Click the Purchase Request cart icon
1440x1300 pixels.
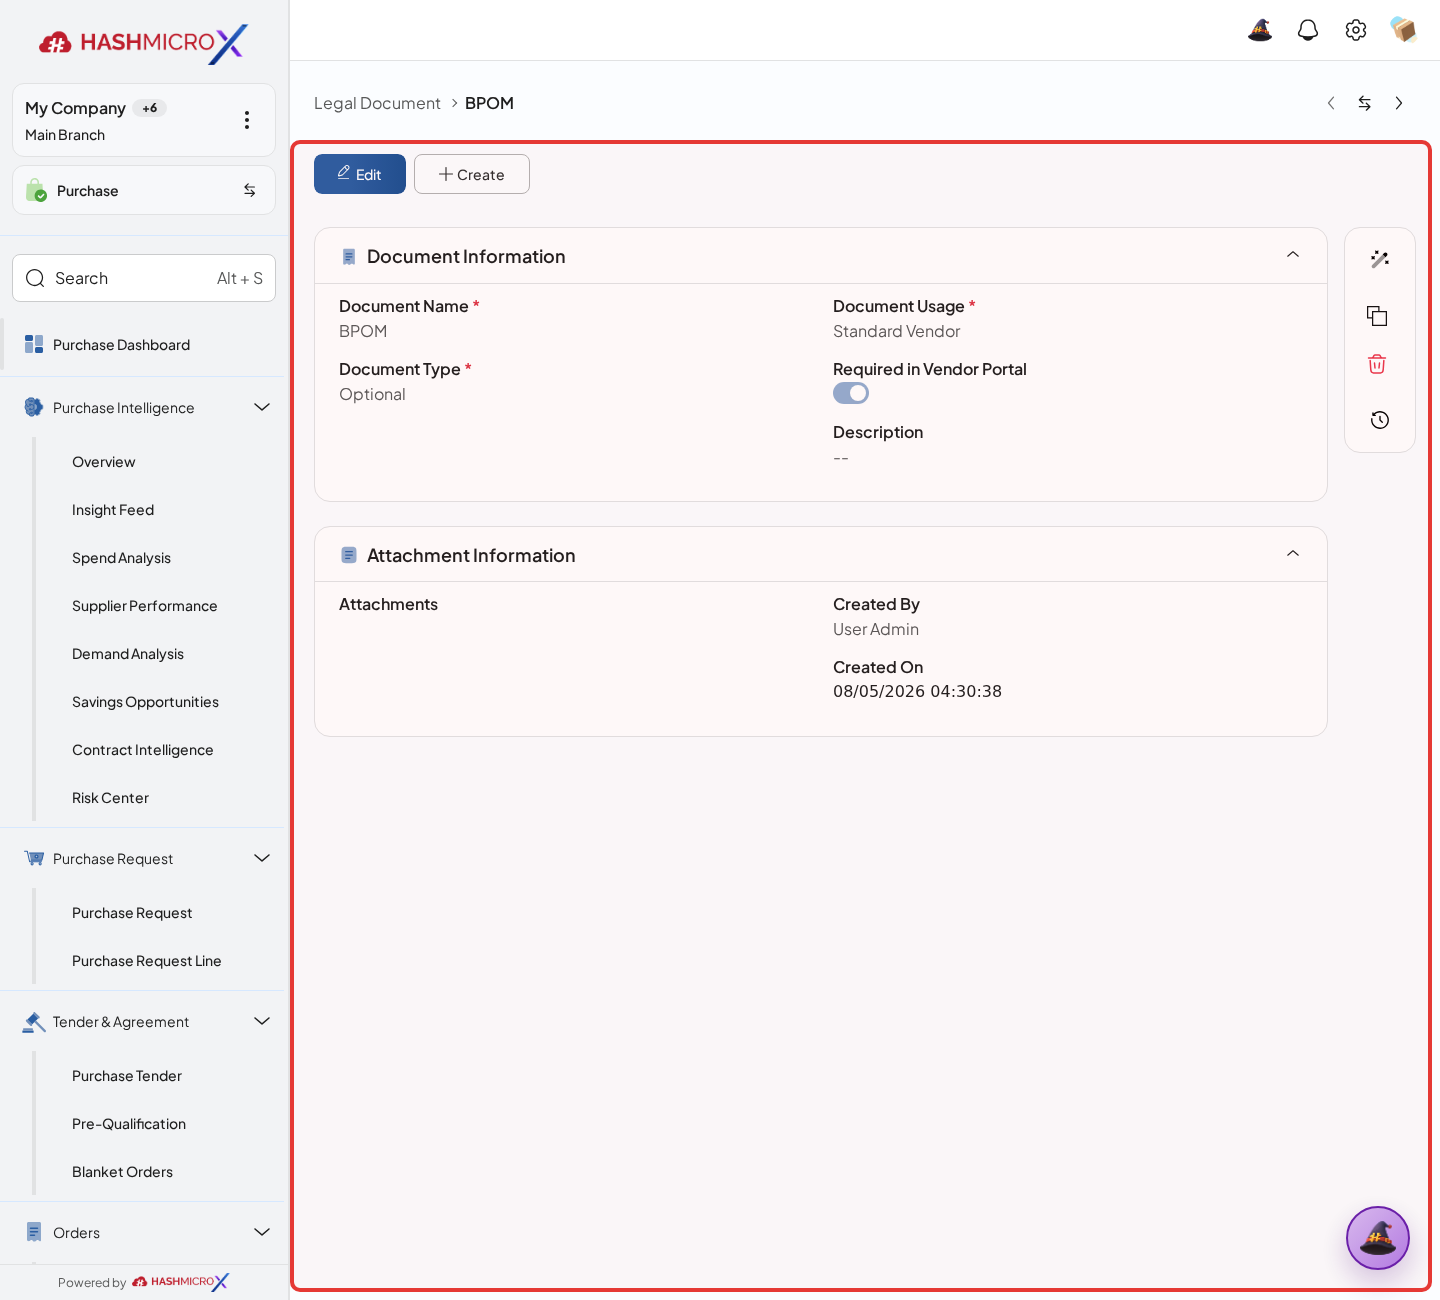click(x=34, y=858)
